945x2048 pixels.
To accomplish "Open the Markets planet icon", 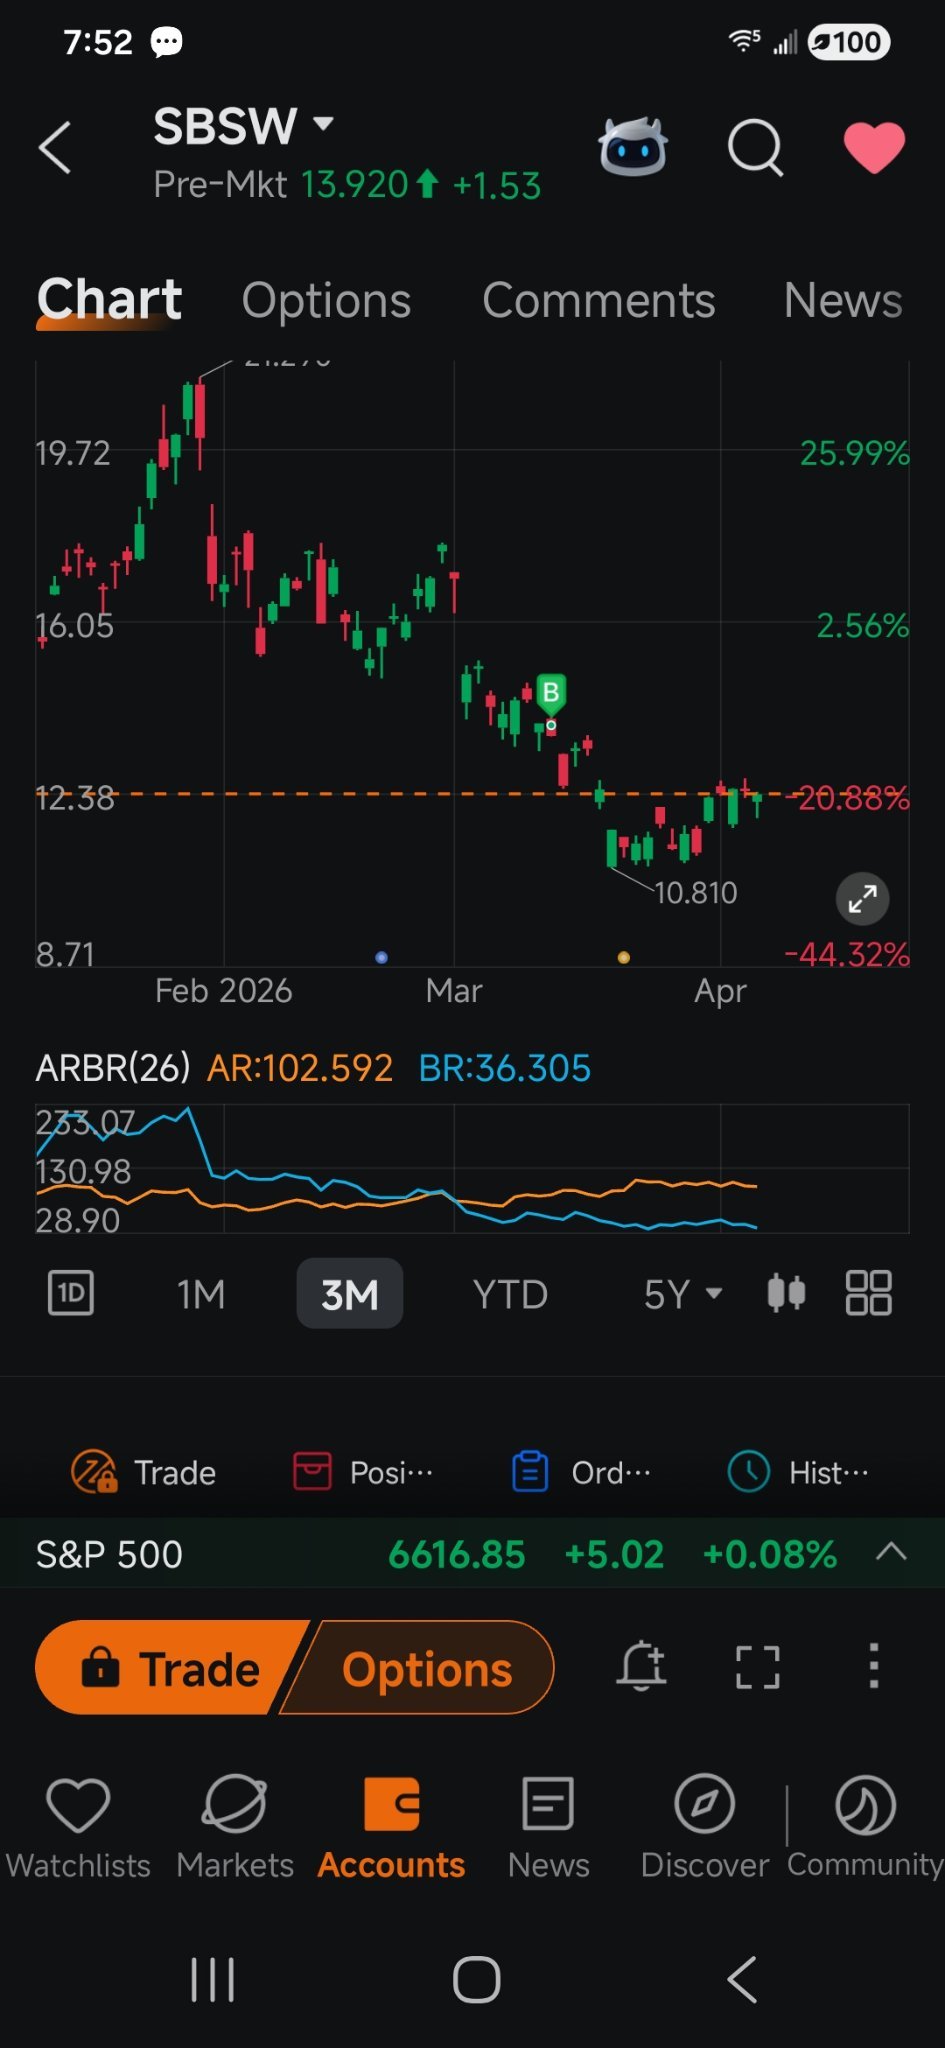I will pos(235,1806).
